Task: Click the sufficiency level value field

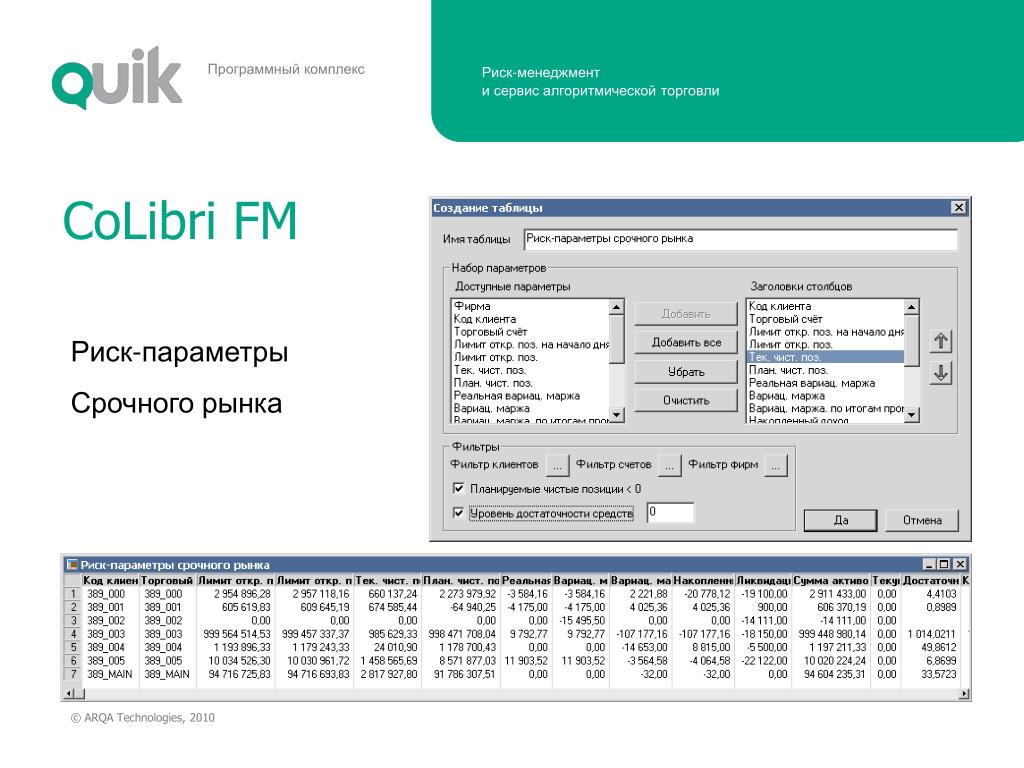Action: (x=670, y=512)
